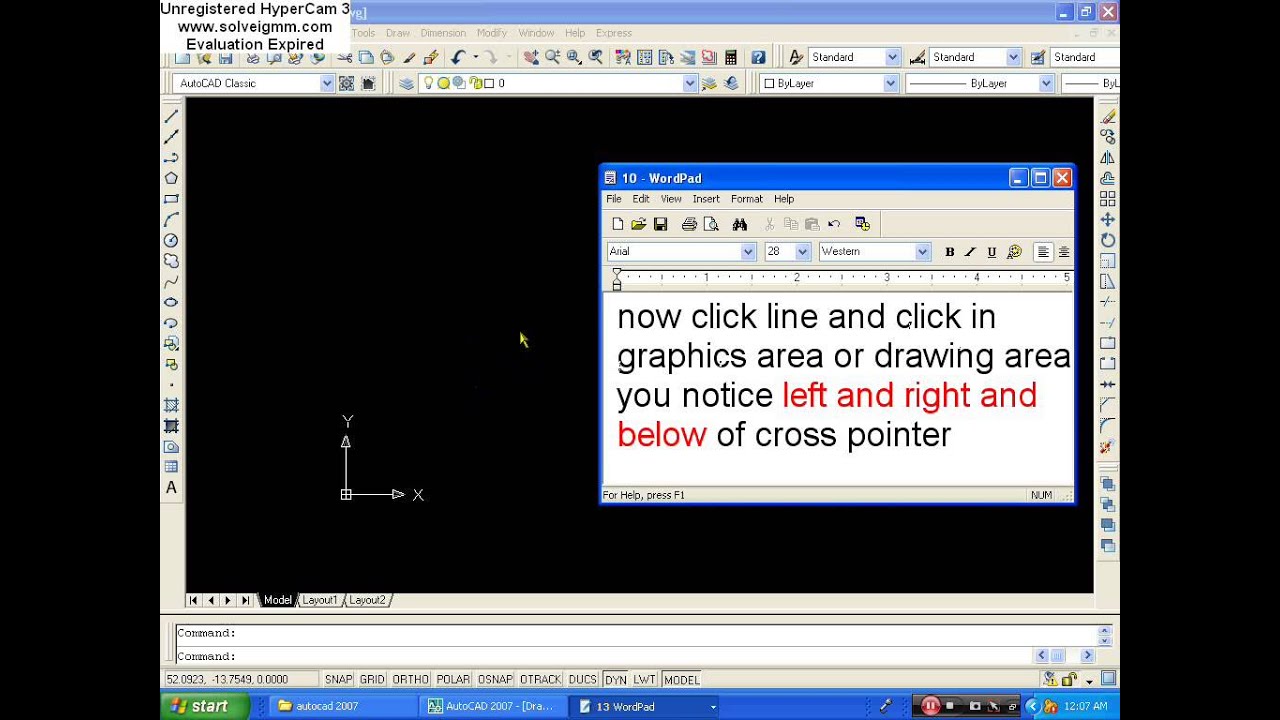Activate the Erase tool in Modify toolbar
The width and height of the screenshot is (1280, 720).
pos(1107,116)
